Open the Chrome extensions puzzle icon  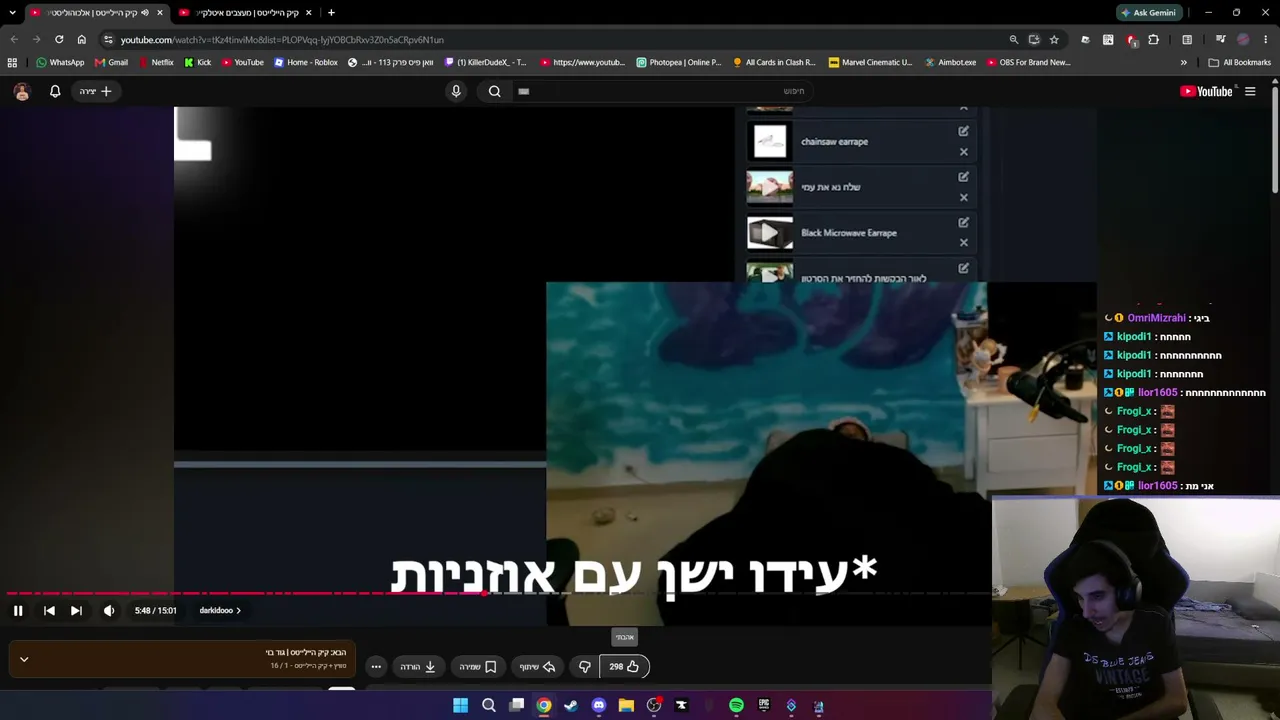point(1154,40)
